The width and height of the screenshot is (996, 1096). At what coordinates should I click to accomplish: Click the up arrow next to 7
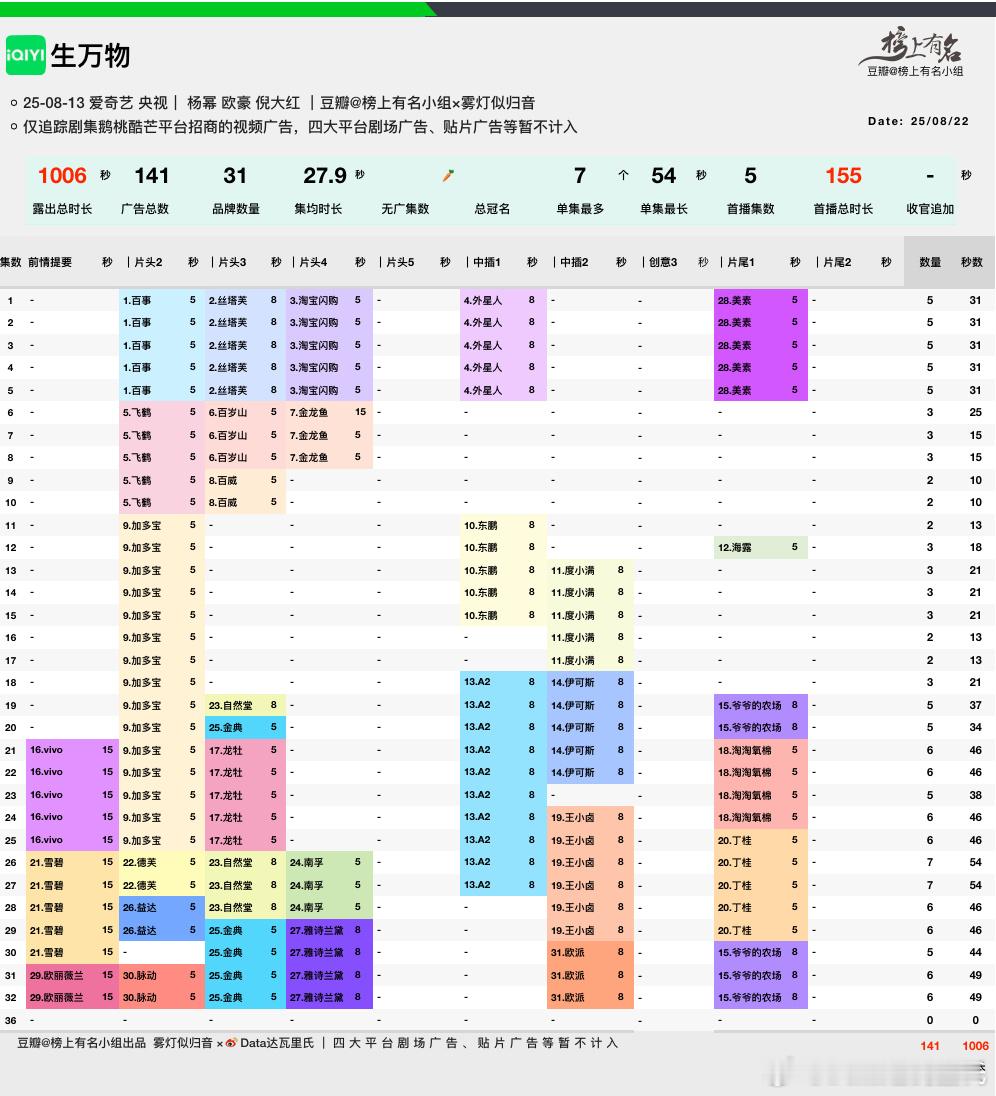(623, 175)
